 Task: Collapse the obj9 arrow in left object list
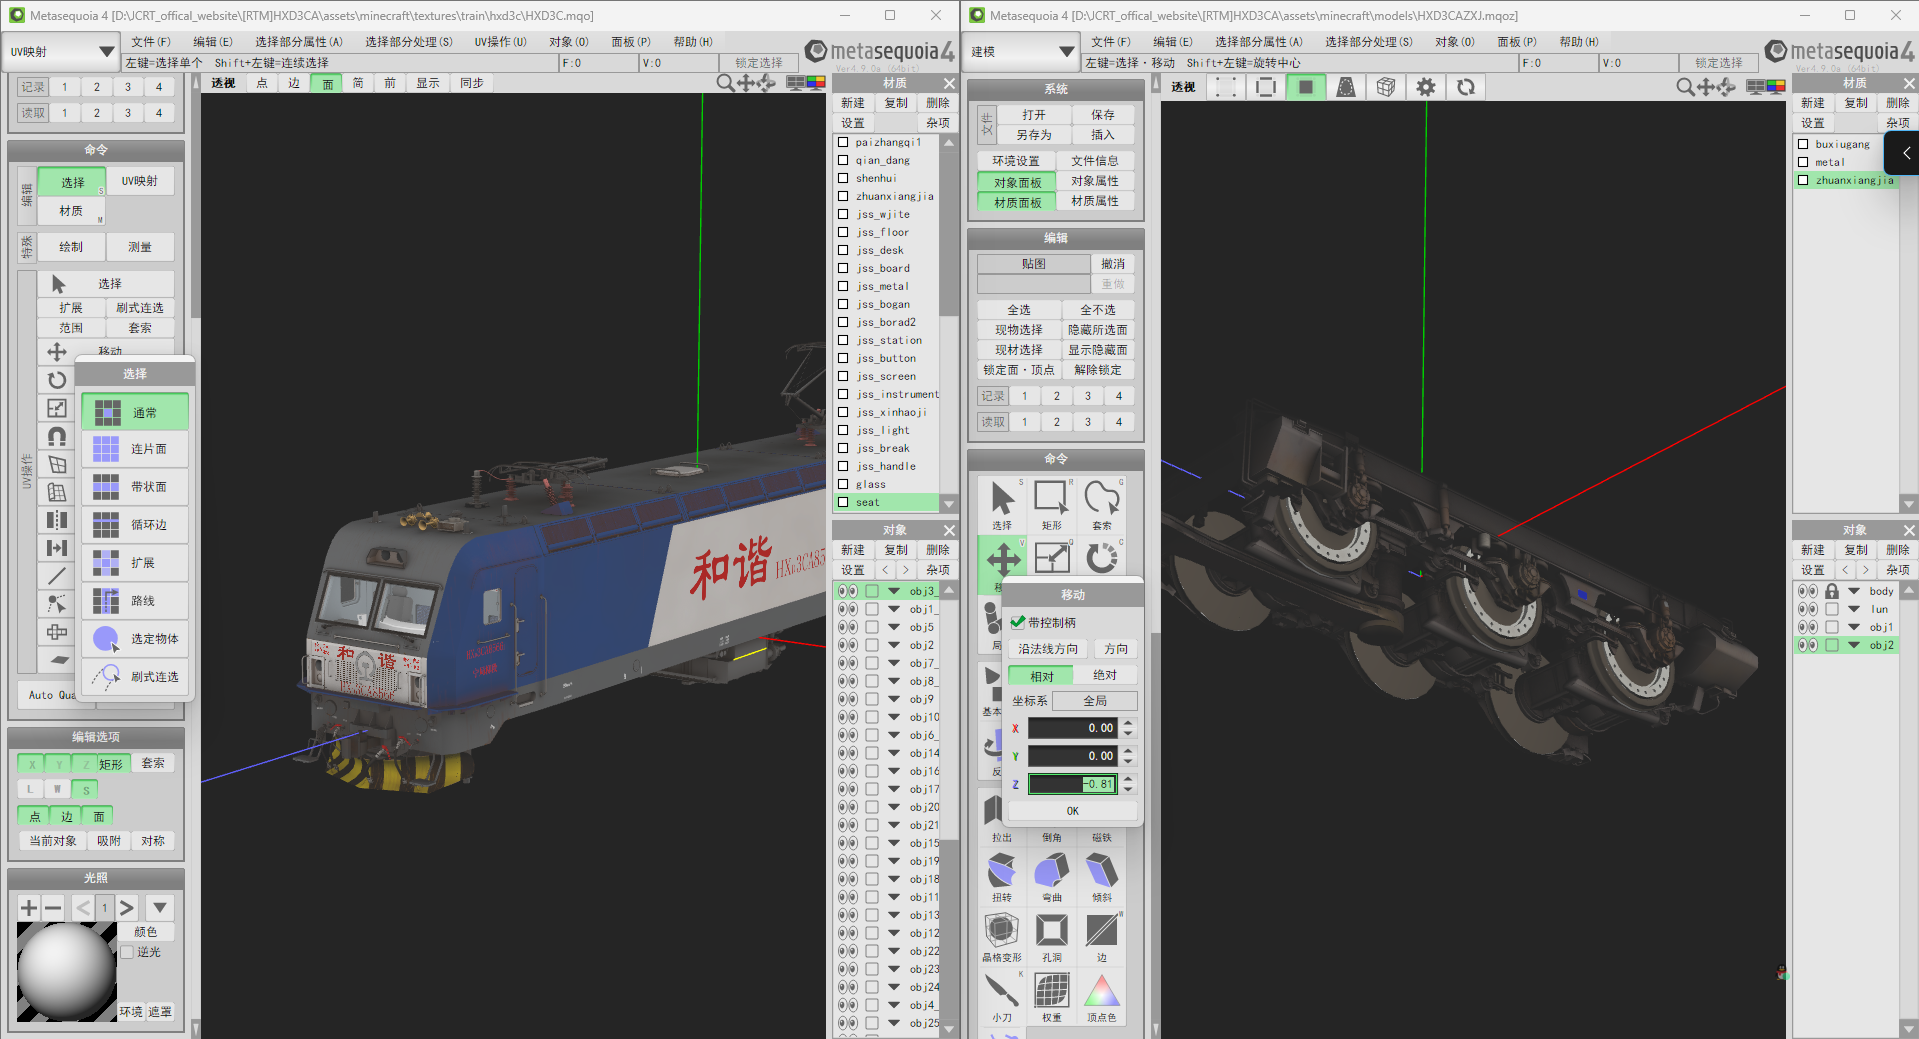click(894, 699)
